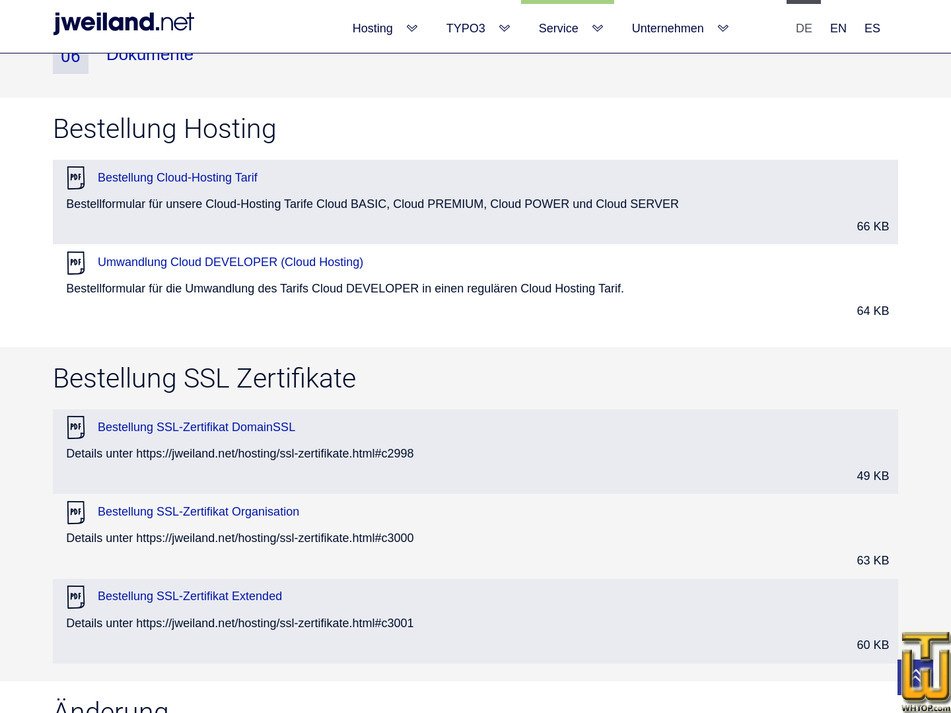The height and width of the screenshot is (713, 951).
Task: Open the Hosting navigation item
Action: [372, 28]
